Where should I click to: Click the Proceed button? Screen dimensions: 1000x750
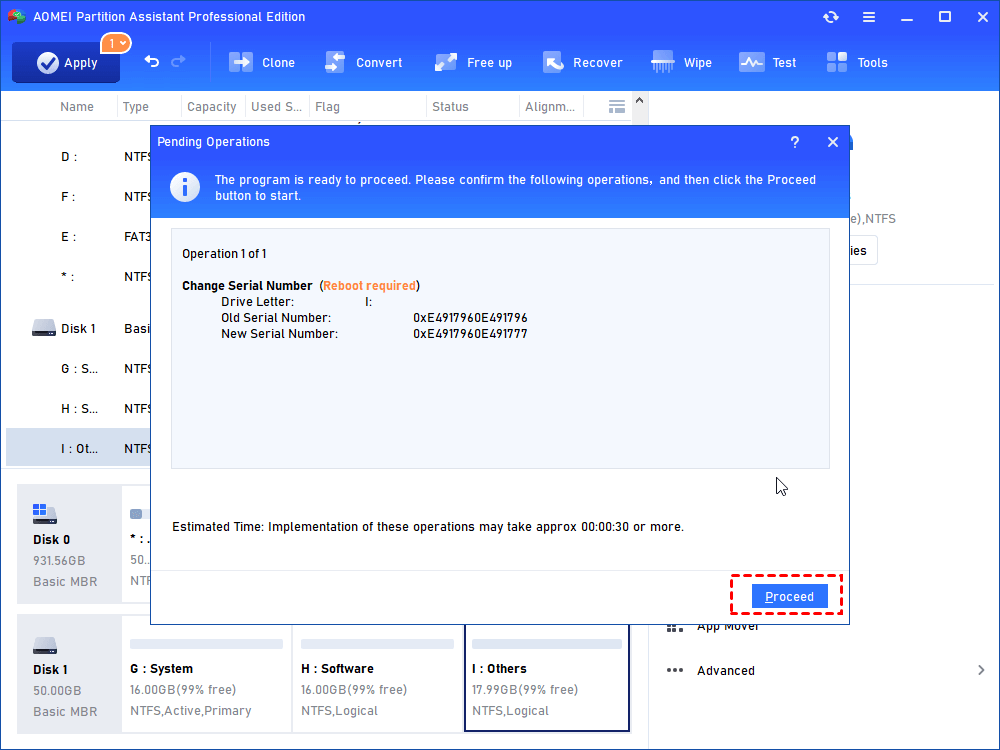pos(789,595)
